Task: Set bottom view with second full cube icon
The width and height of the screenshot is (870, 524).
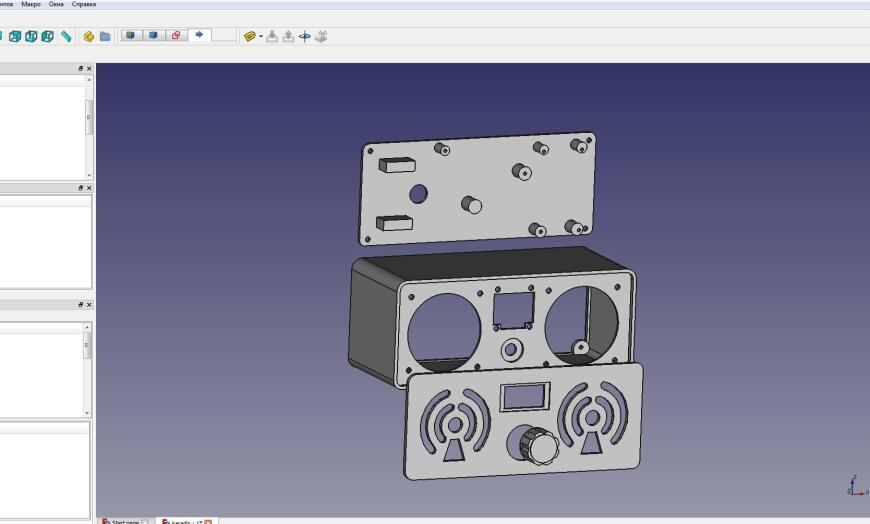Action: (x=31, y=36)
